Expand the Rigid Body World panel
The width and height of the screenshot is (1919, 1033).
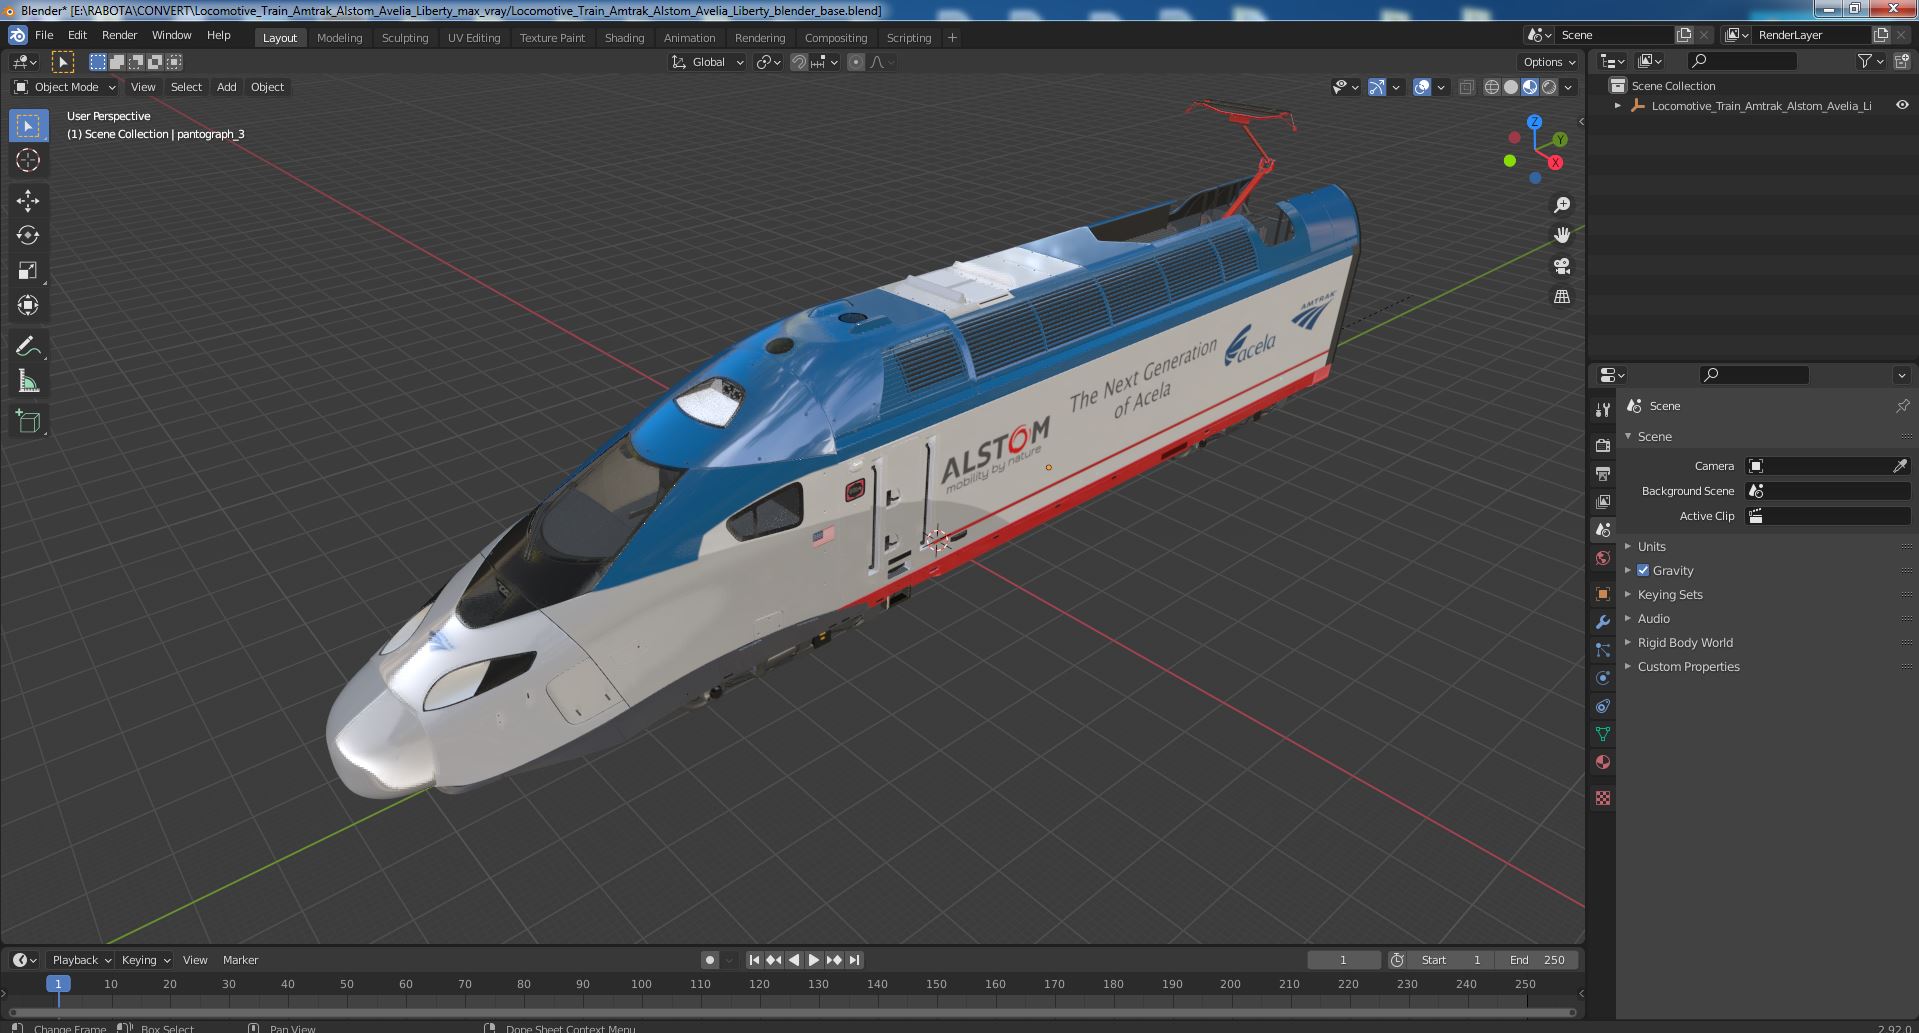point(1685,642)
